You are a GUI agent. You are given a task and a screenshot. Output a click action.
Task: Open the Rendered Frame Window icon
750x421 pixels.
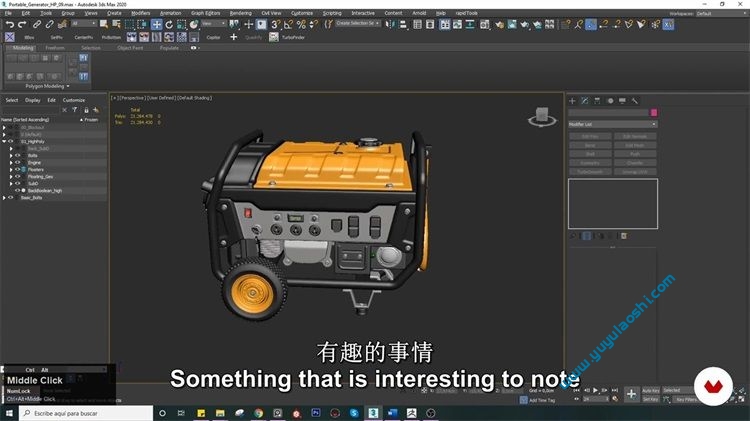(x=512, y=24)
